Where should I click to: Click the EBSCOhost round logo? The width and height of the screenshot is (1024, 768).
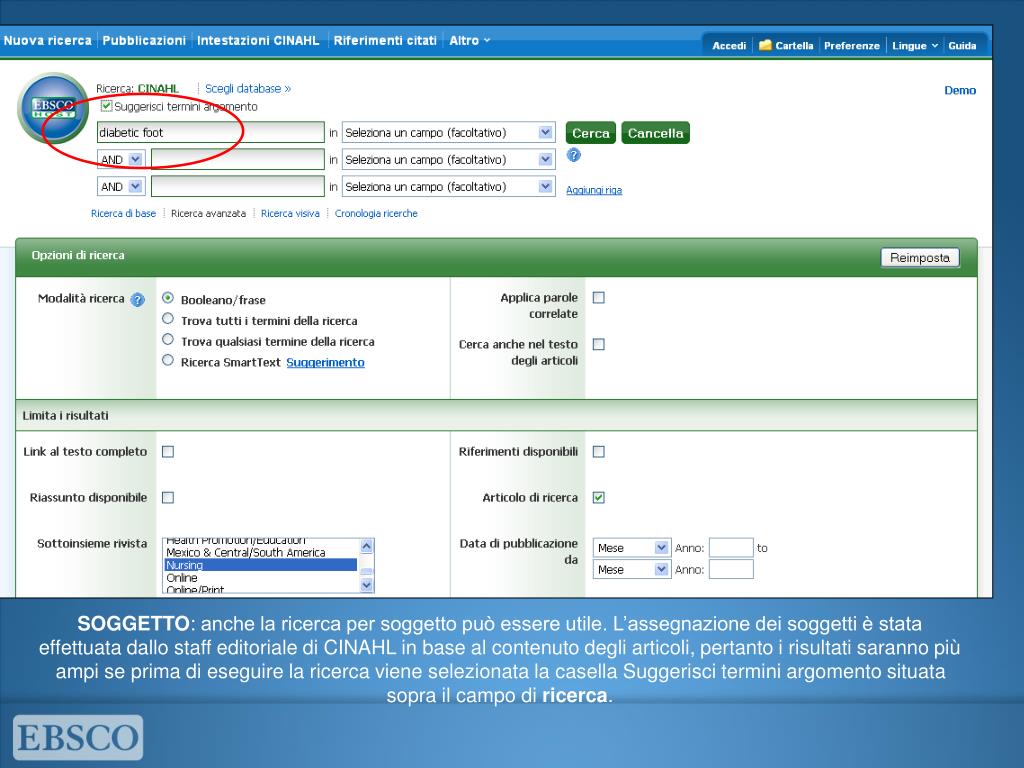click(x=53, y=108)
